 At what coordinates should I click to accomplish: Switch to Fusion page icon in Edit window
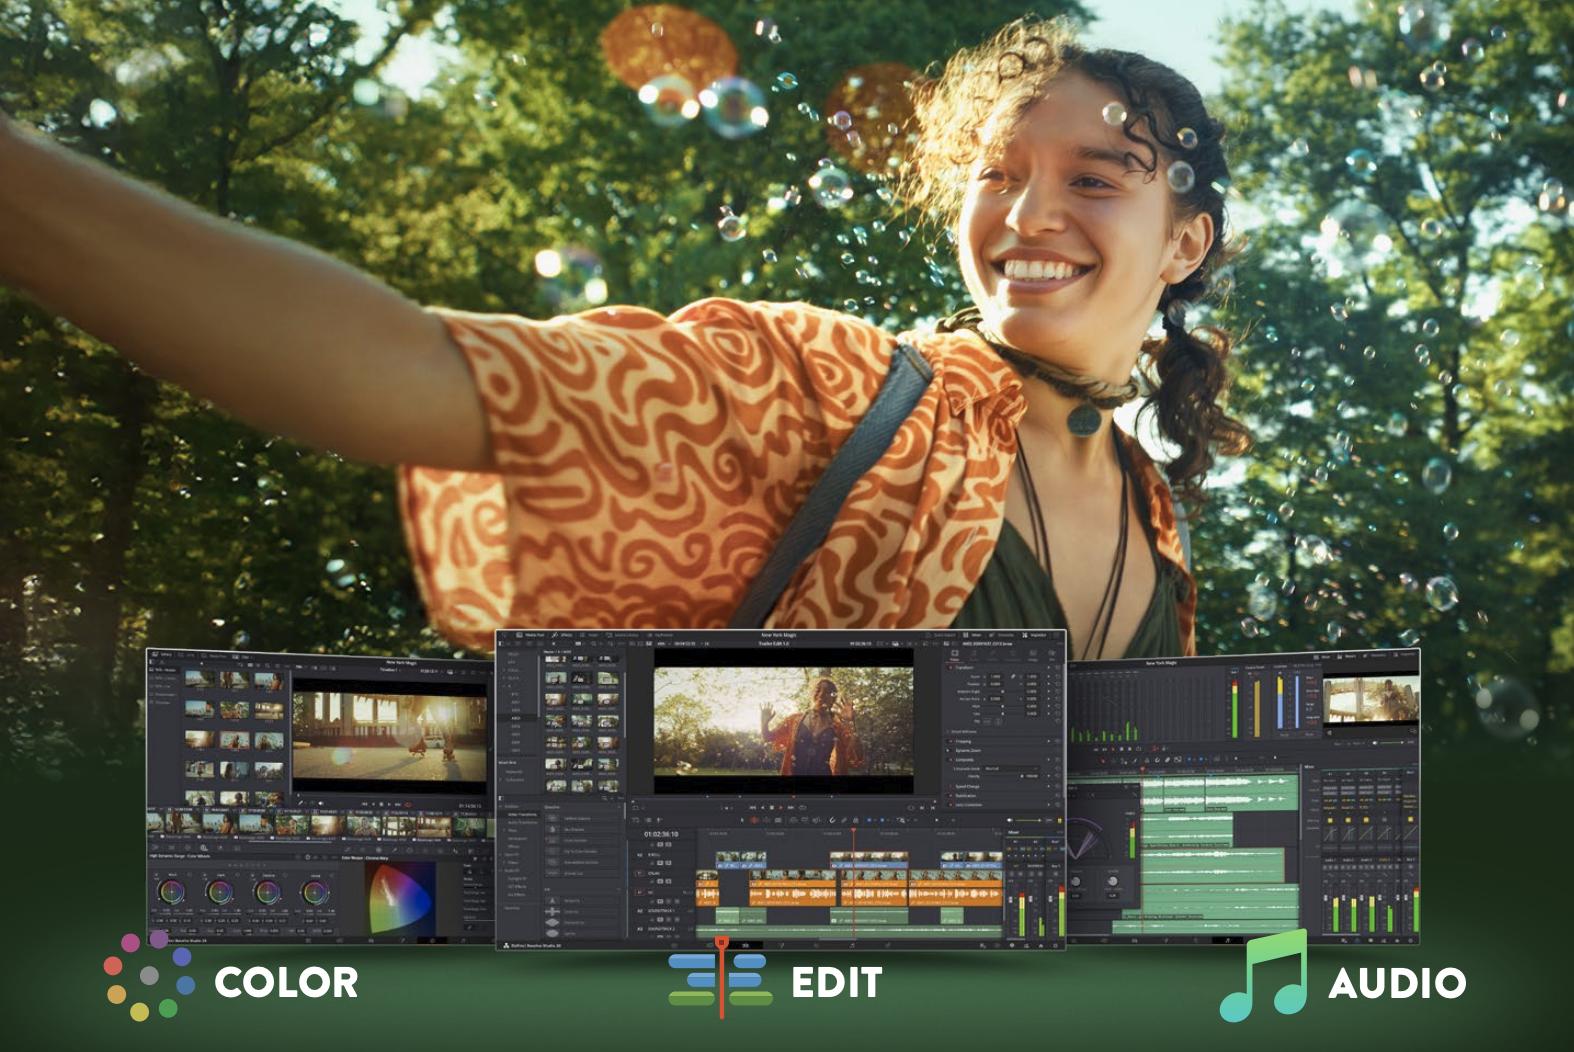tap(781, 945)
